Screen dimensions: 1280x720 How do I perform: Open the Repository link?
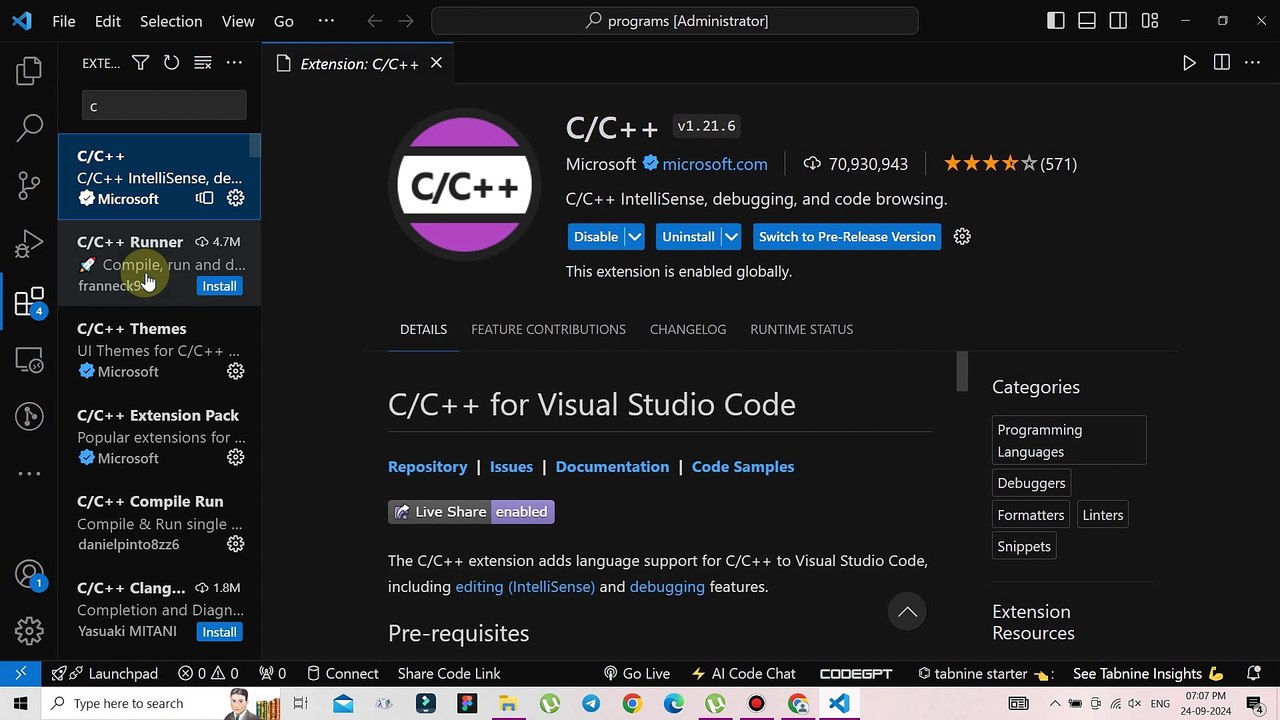(x=427, y=467)
